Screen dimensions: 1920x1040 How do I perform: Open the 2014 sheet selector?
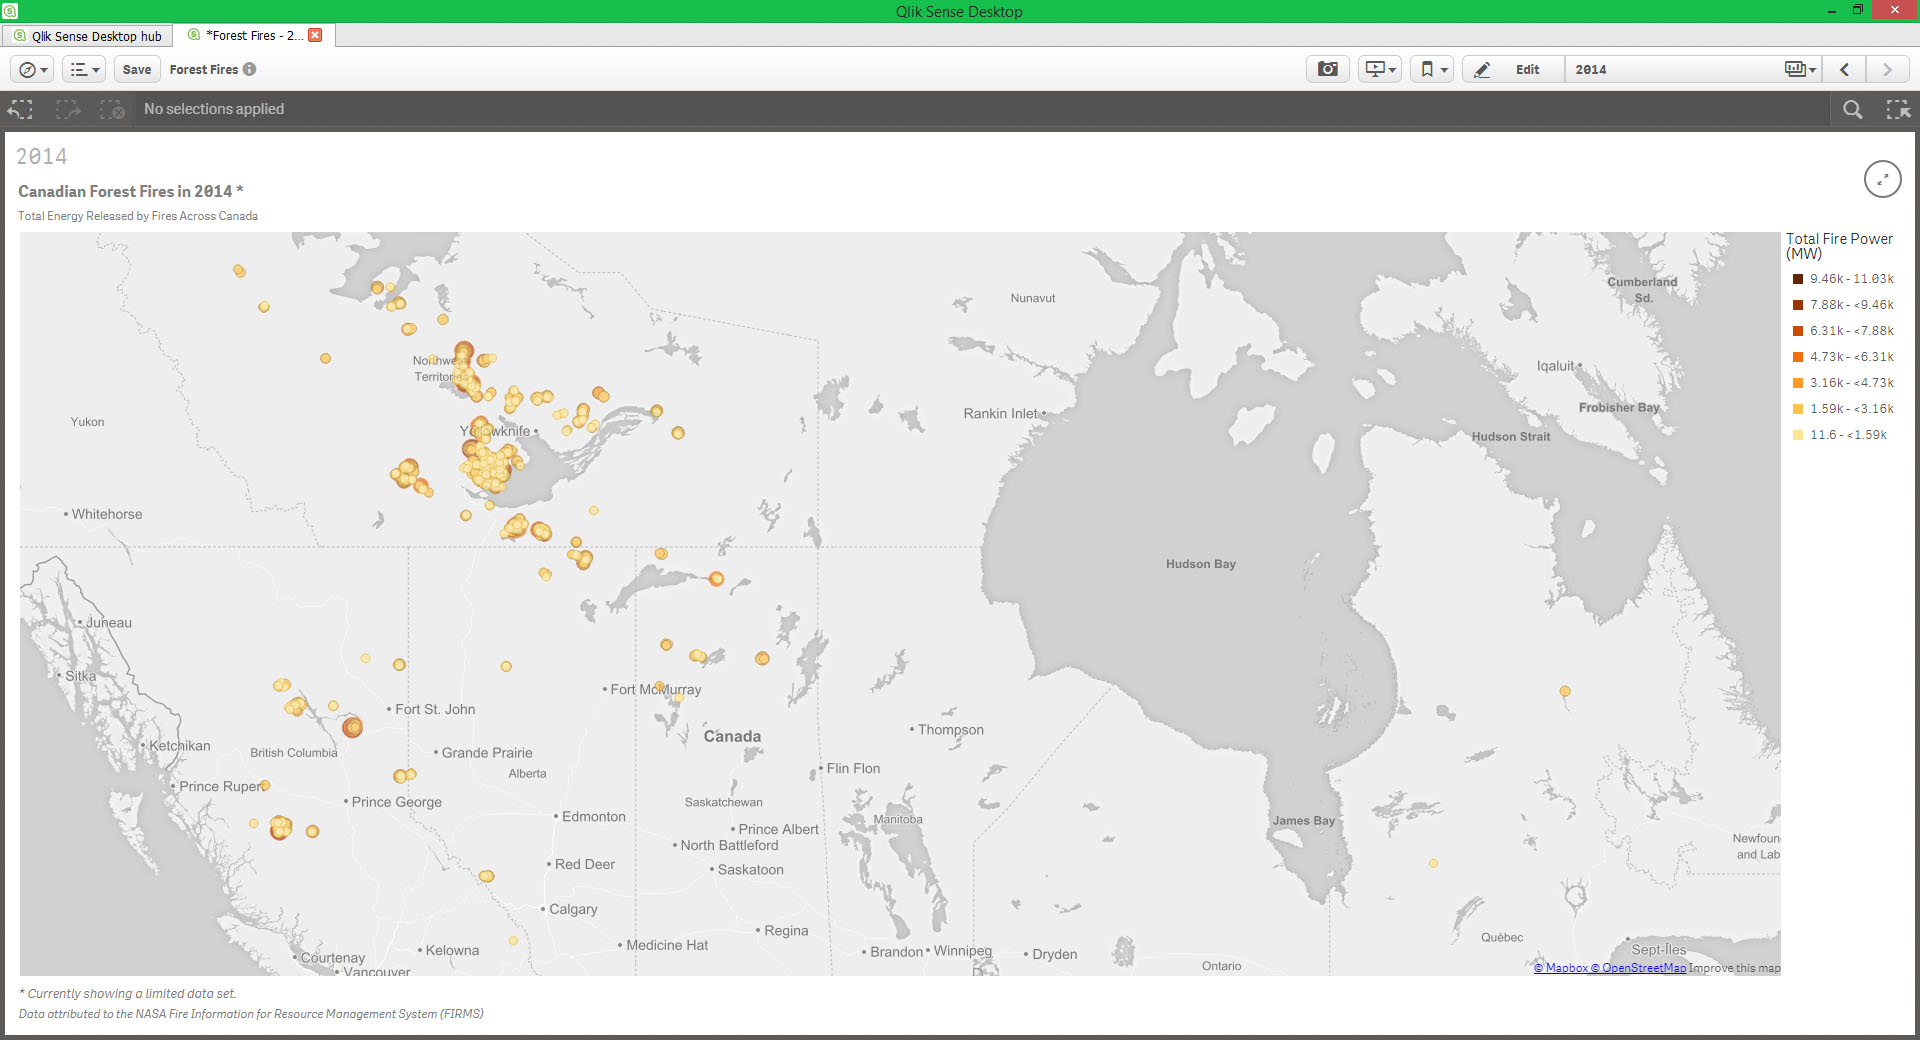coord(1693,69)
